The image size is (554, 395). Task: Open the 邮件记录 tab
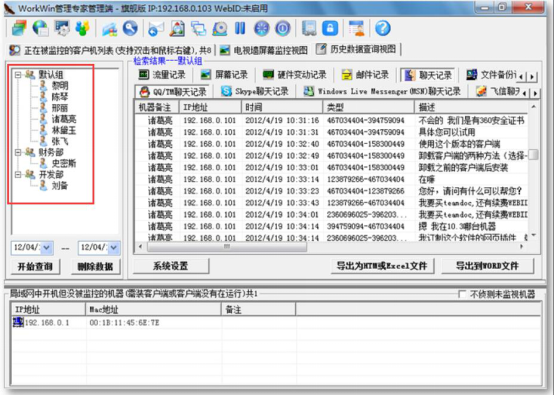pos(365,75)
